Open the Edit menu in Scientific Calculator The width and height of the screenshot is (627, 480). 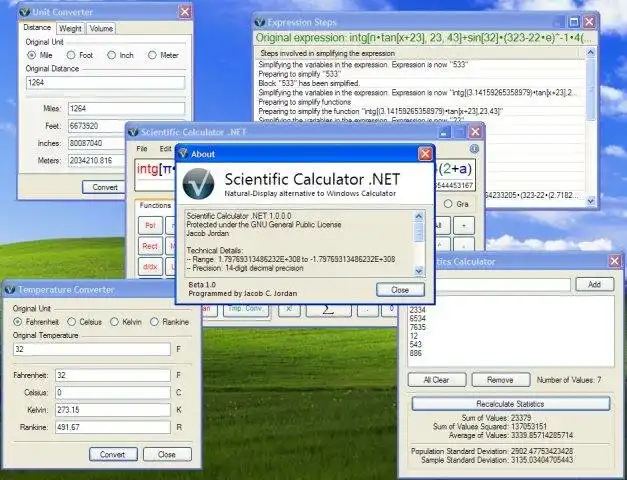tap(165, 149)
